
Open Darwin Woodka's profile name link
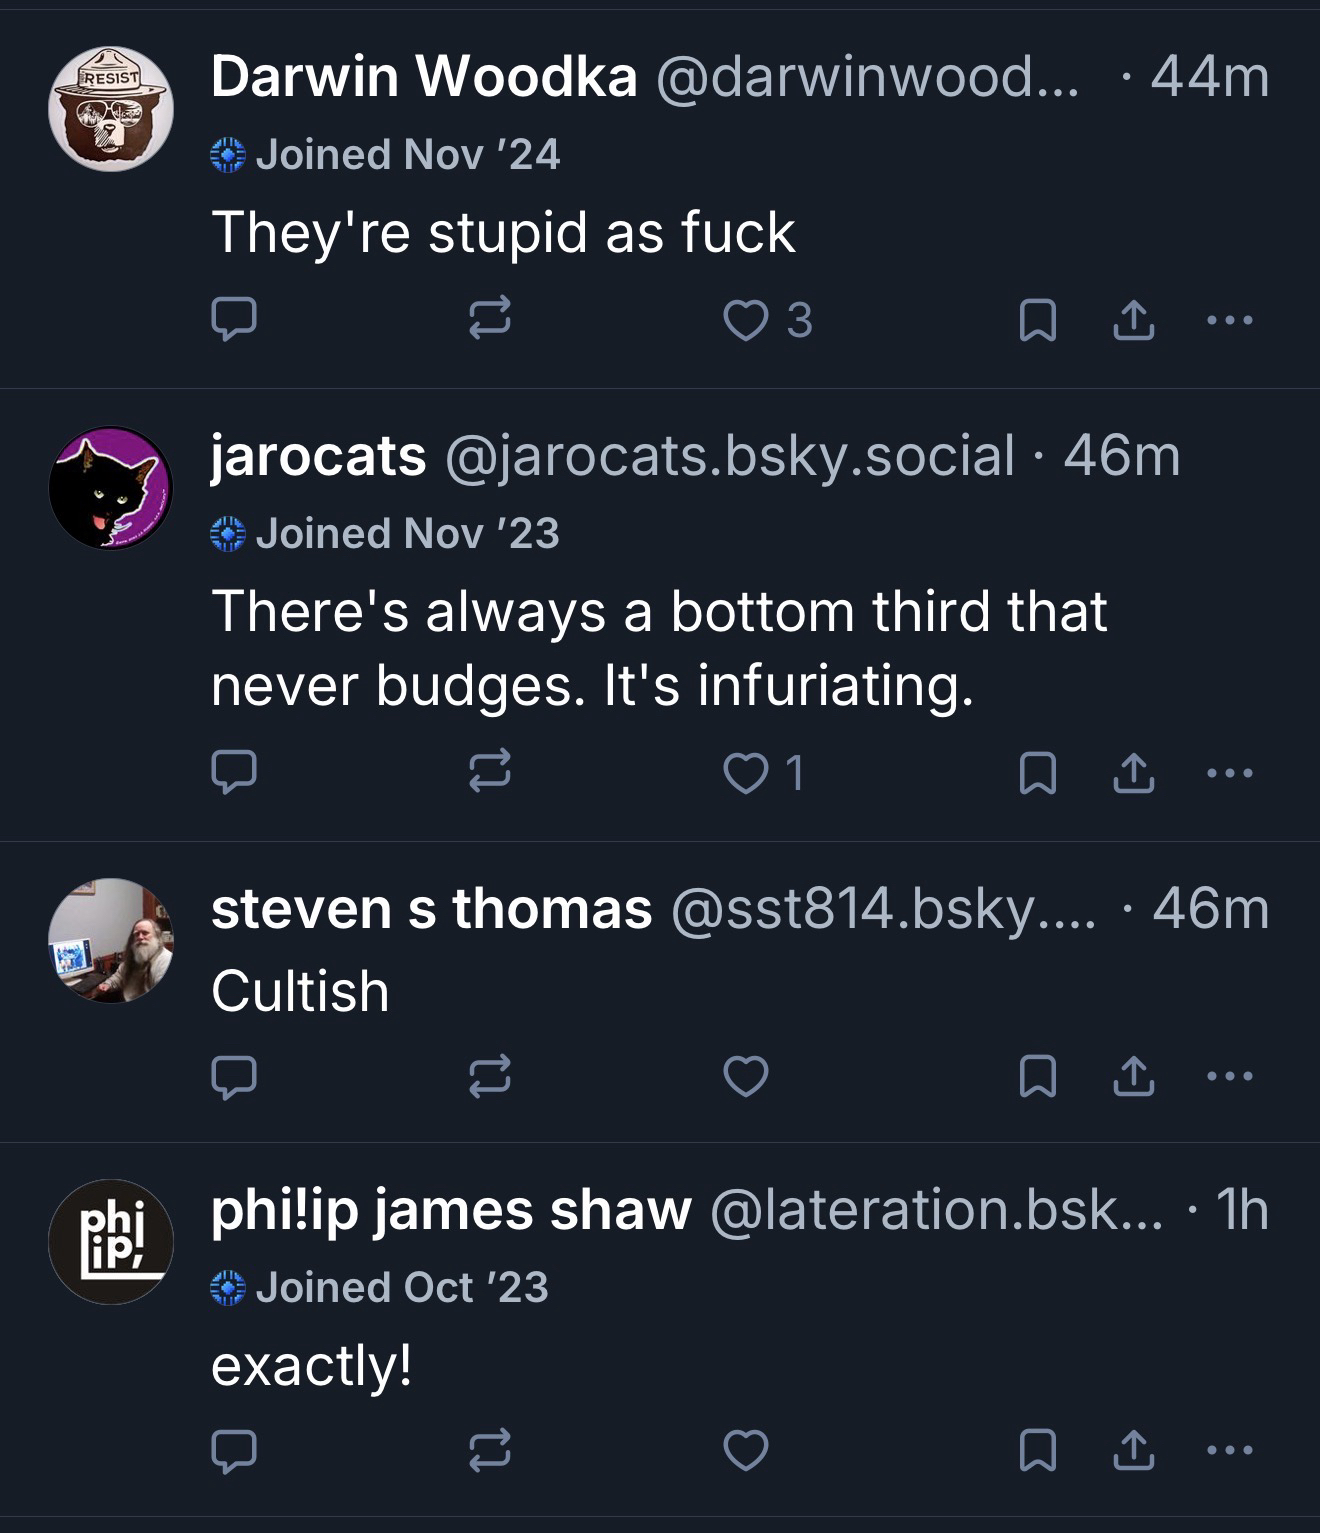pyautogui.click(x=424, y=76)
